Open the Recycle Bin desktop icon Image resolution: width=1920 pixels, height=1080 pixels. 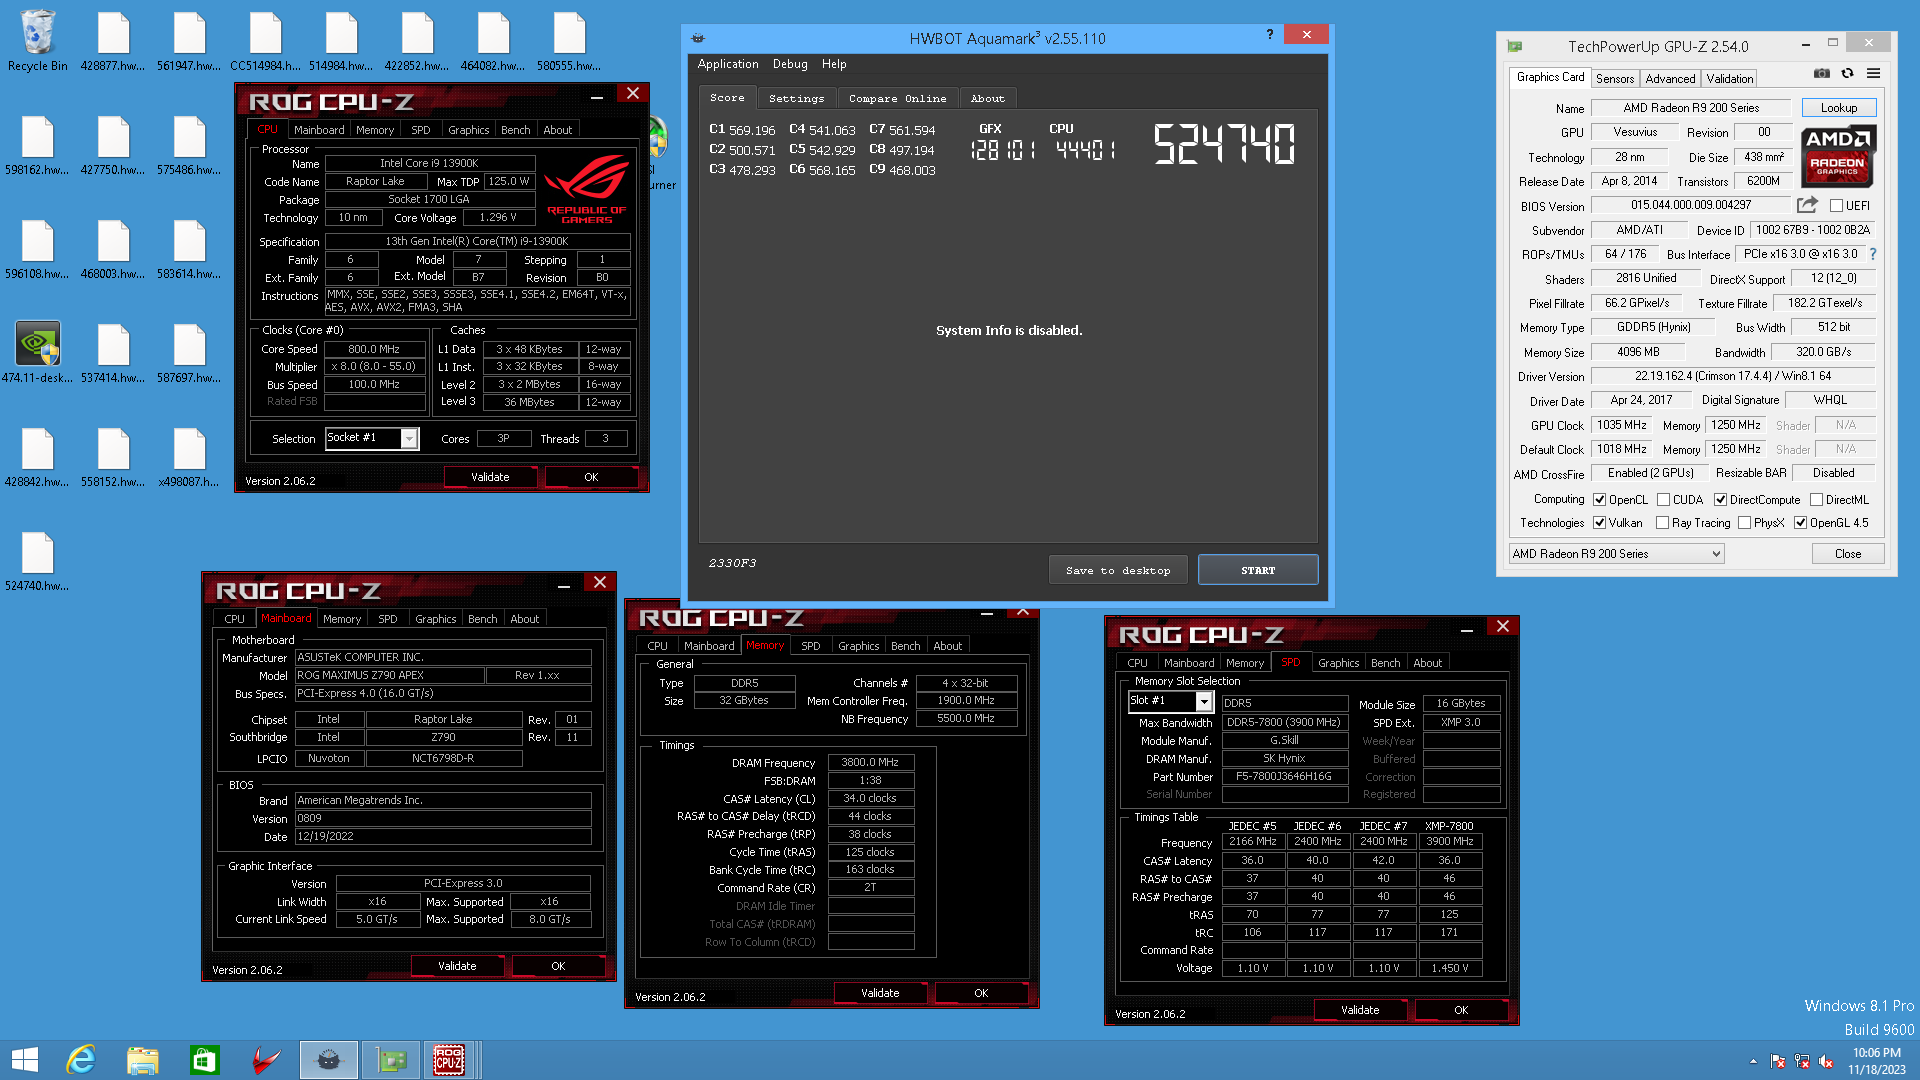pos(37,41)
